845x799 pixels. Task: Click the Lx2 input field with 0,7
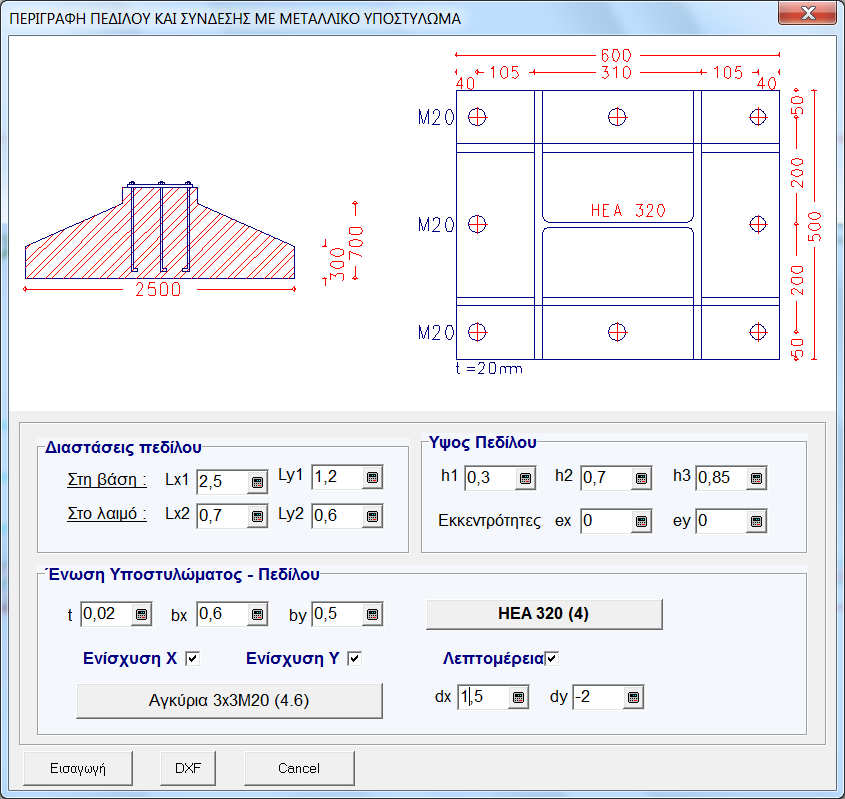pyautogui.click(x=223, y=517)
